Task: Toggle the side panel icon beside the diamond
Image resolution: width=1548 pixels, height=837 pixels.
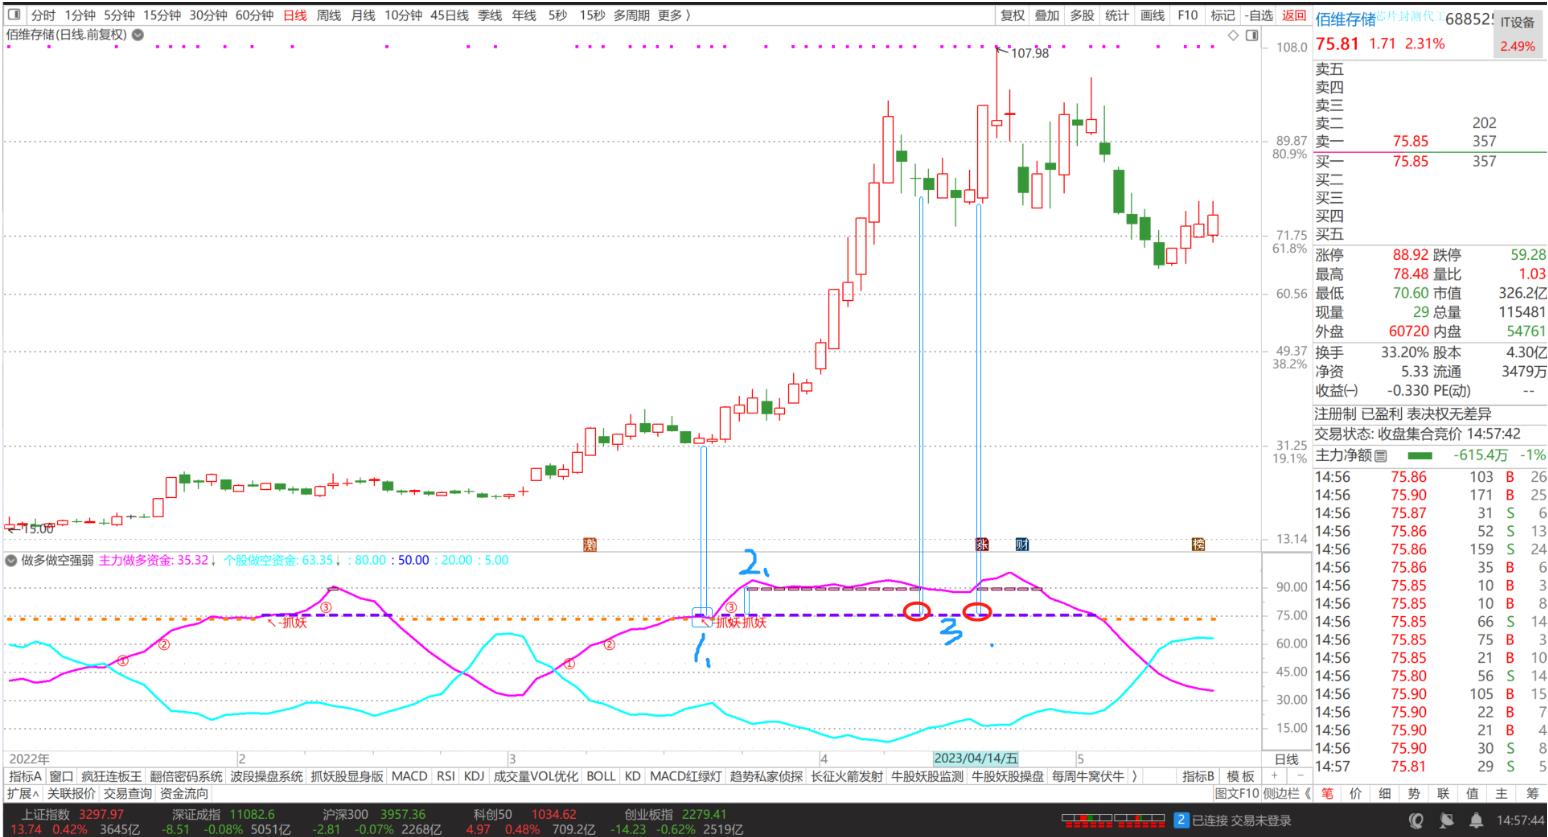Action: [1250, 36]
